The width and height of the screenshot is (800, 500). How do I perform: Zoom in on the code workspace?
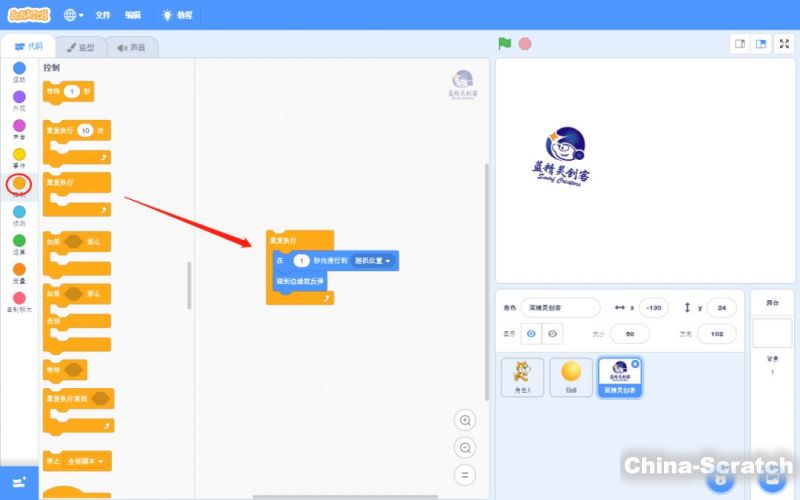tap(464, 420)
